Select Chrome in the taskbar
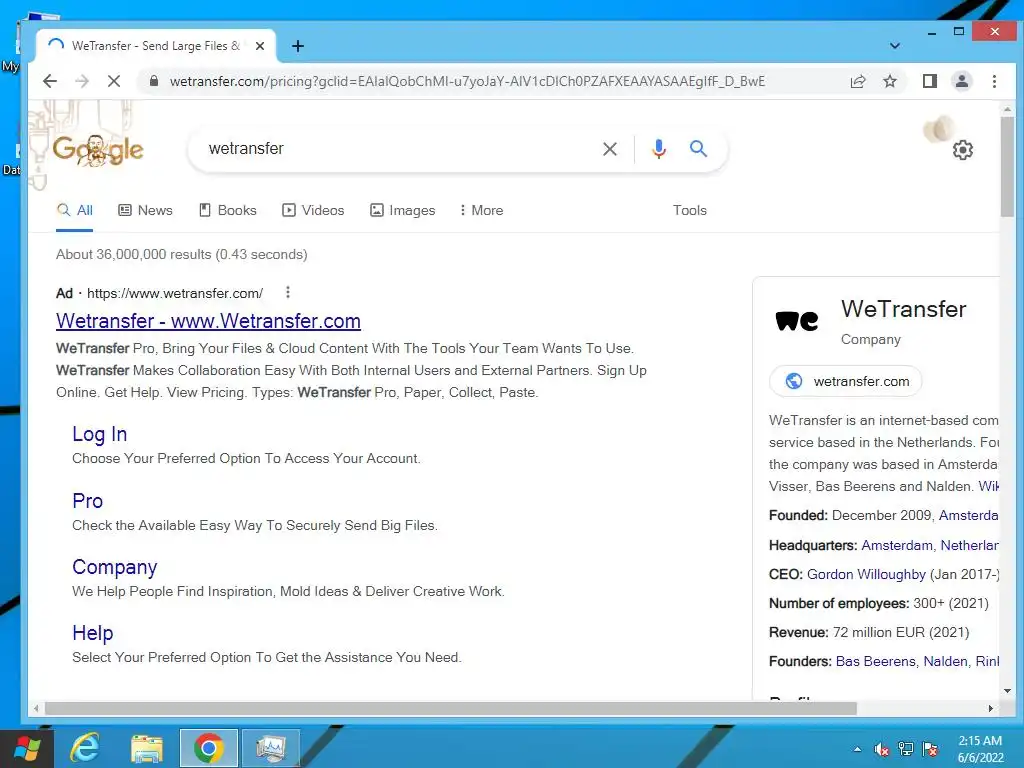 click(208, 748)
